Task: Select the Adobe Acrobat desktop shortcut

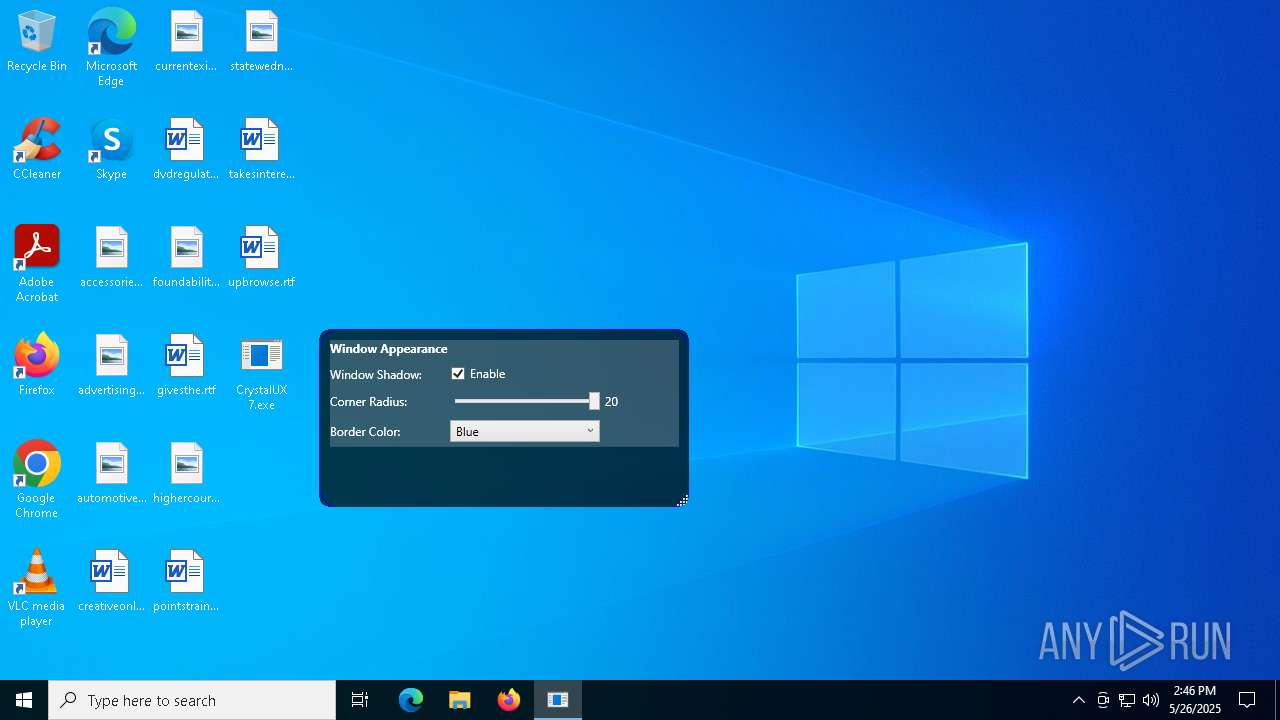Action: click(37, 264)
